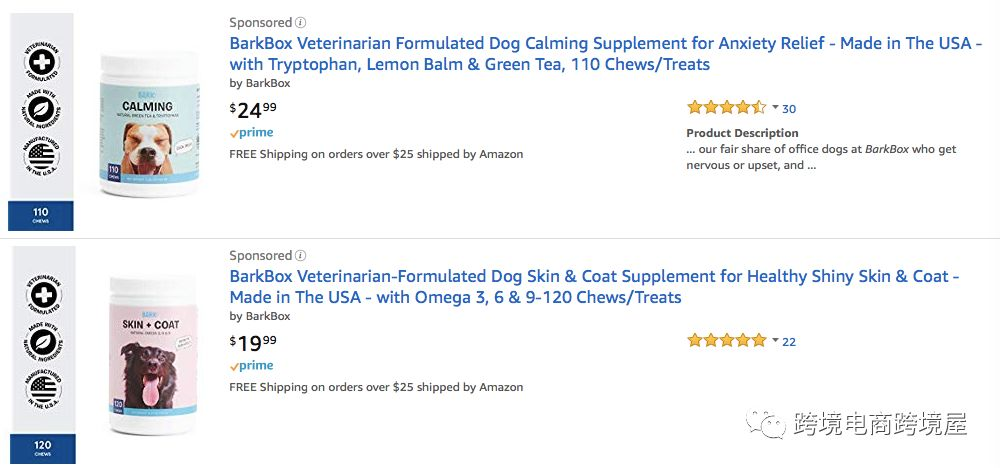Open the 30 customer reviews link
The width and height of the screenshot is (1000, 468).
(x=789, y=108)
